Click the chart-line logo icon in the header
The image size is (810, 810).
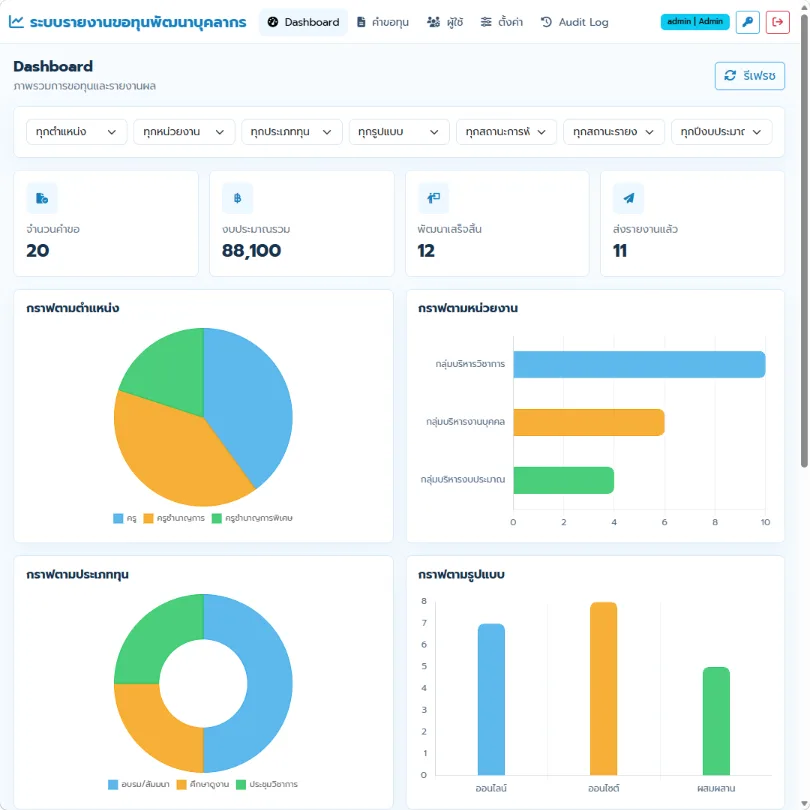coord(16,22)
